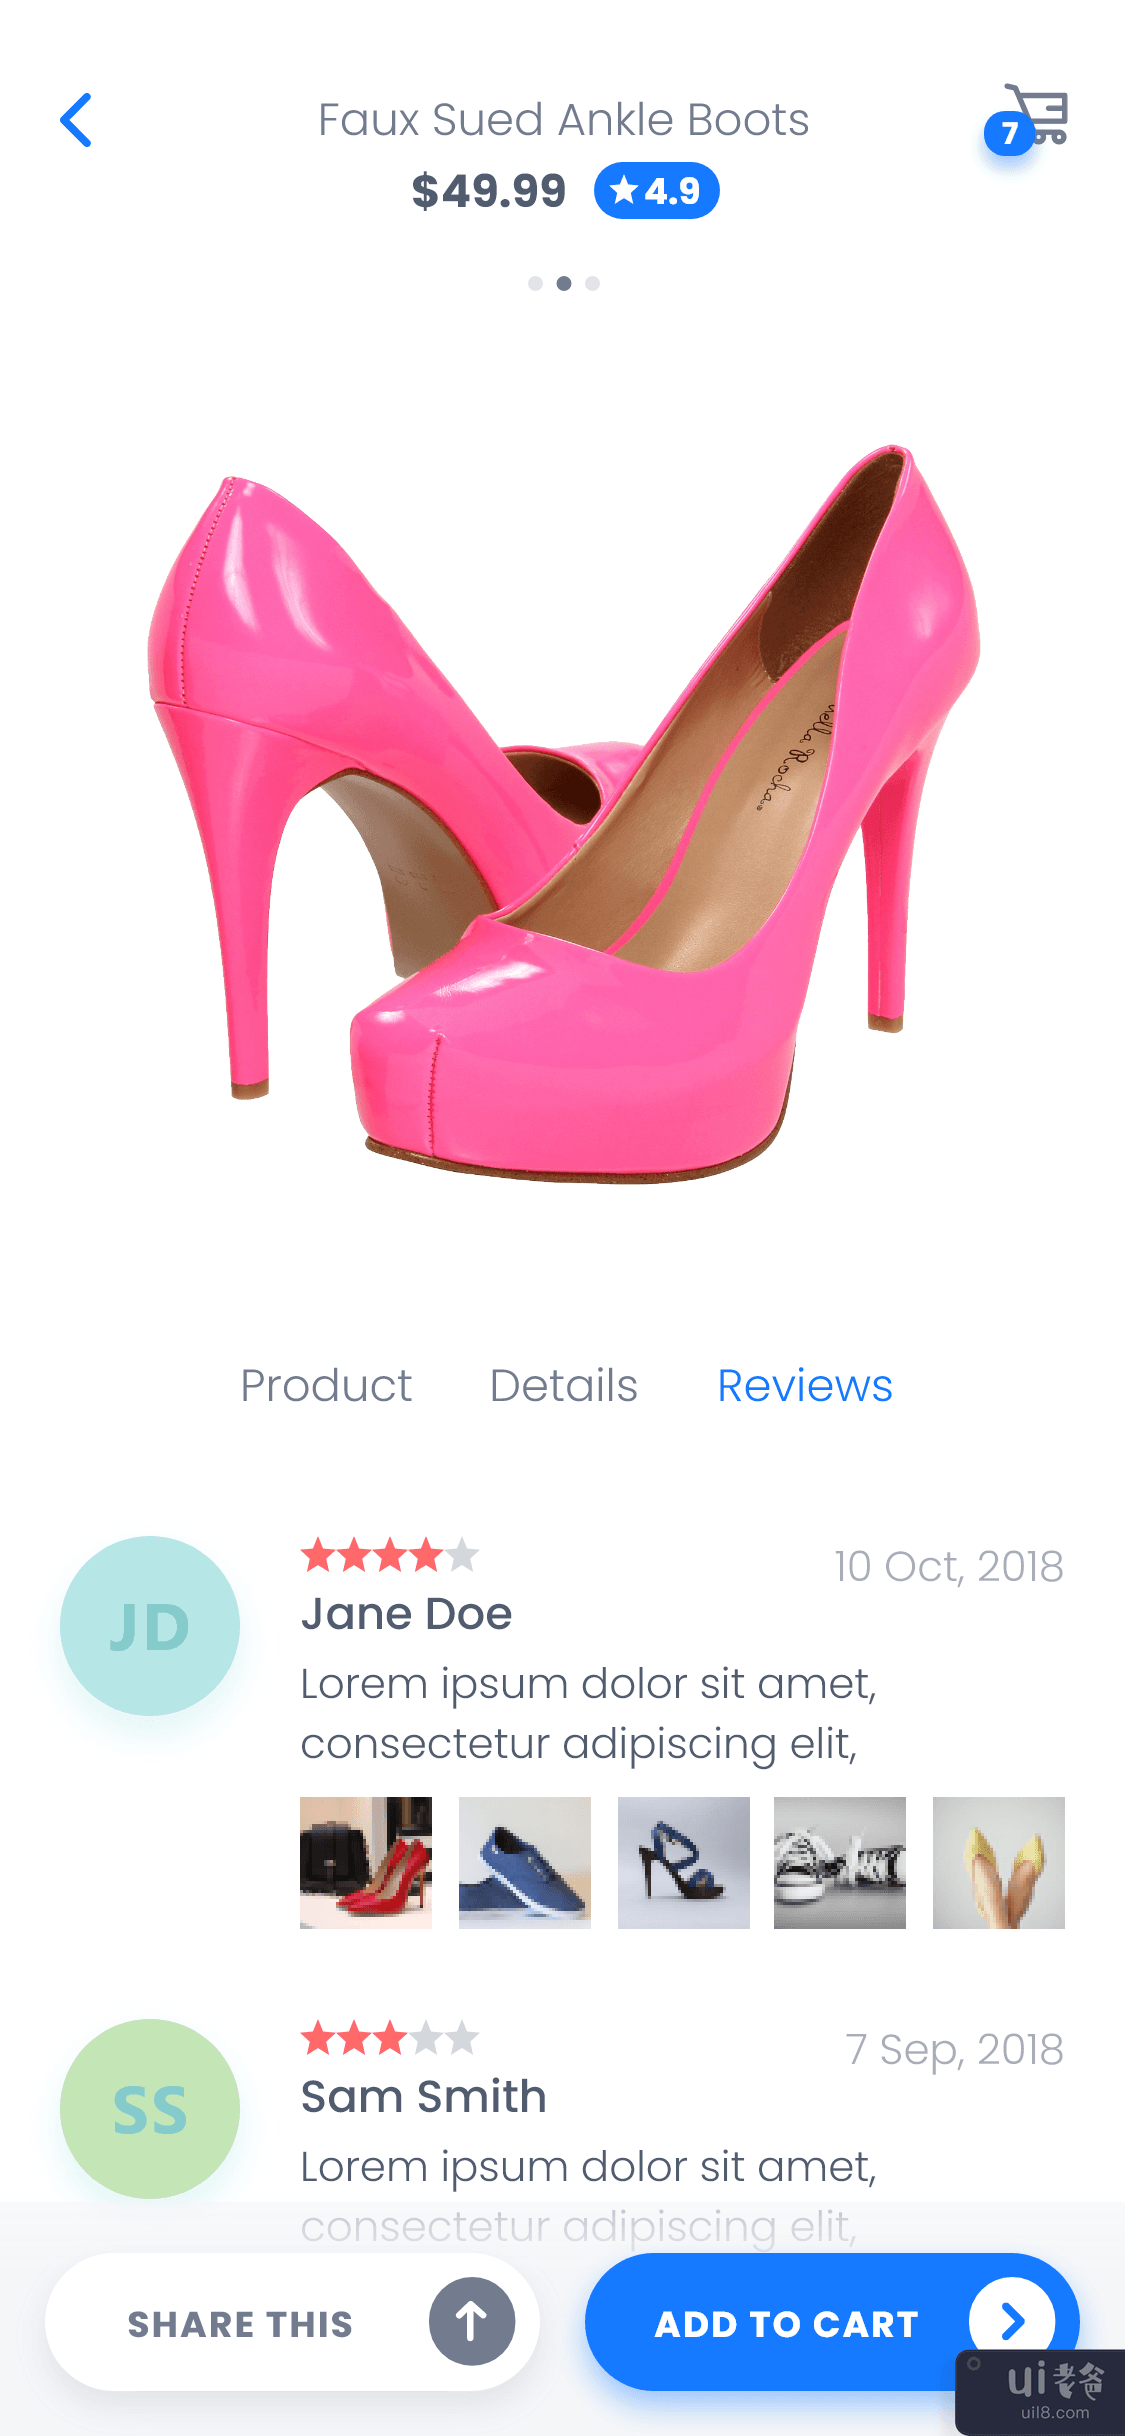Tap the cart badge showing 7
The height and width of the screenshot is (2436, 1125).
coord(1009,133)
